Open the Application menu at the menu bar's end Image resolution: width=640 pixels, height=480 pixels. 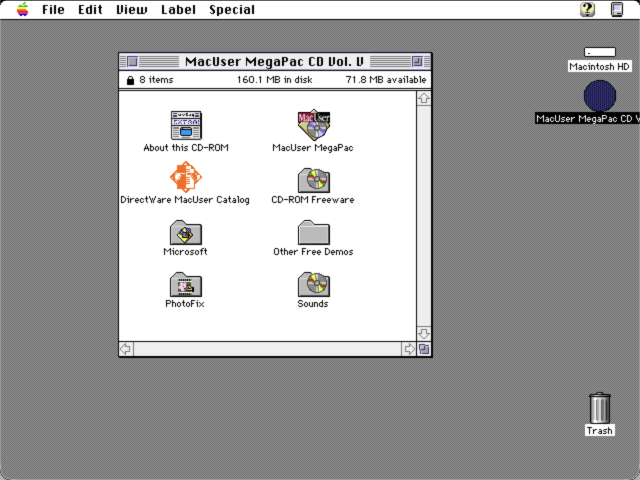click(x=617, y=9)
